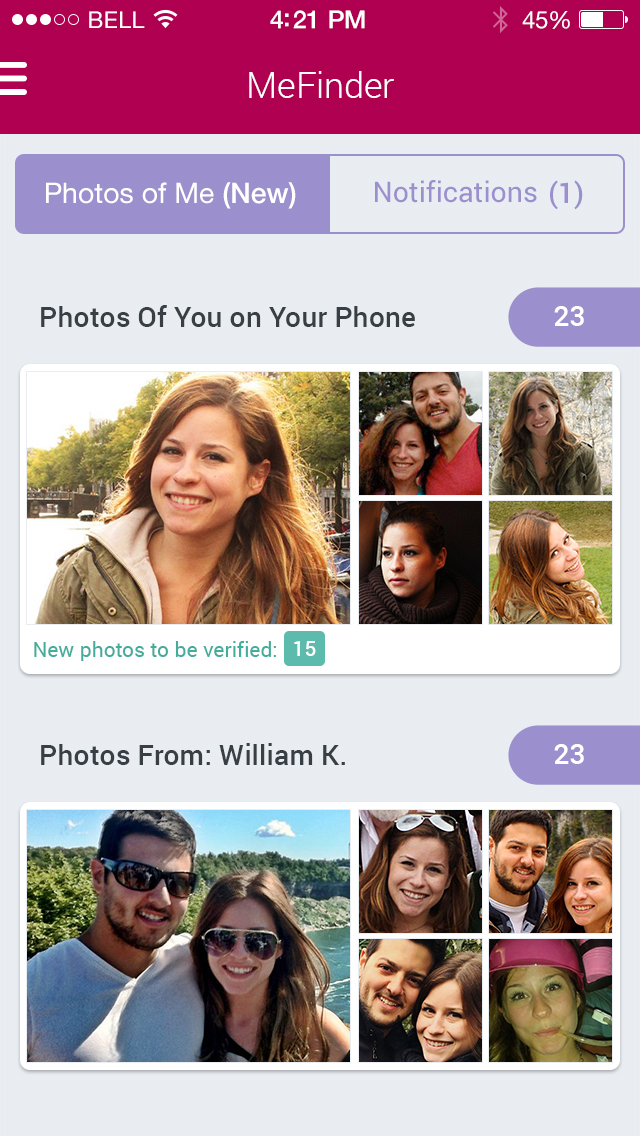Select the 'Photos From: William K.' heading
The width and height of the screenshot is (640, 1136).
193,755
